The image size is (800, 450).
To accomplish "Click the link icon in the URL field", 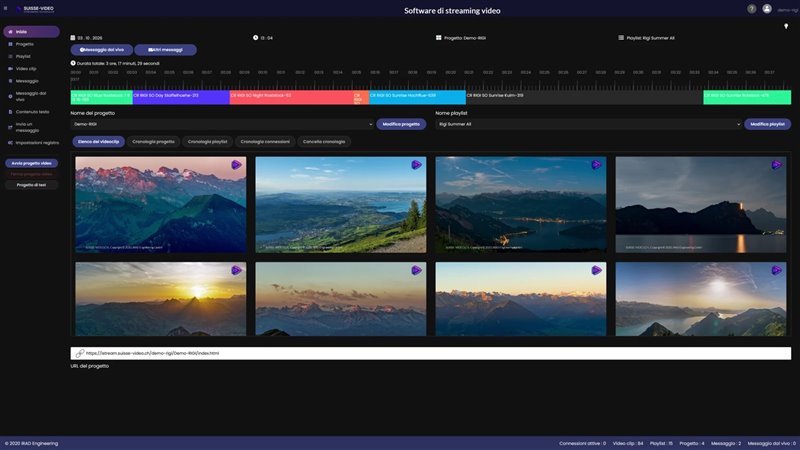I will [x=80, y=353].
